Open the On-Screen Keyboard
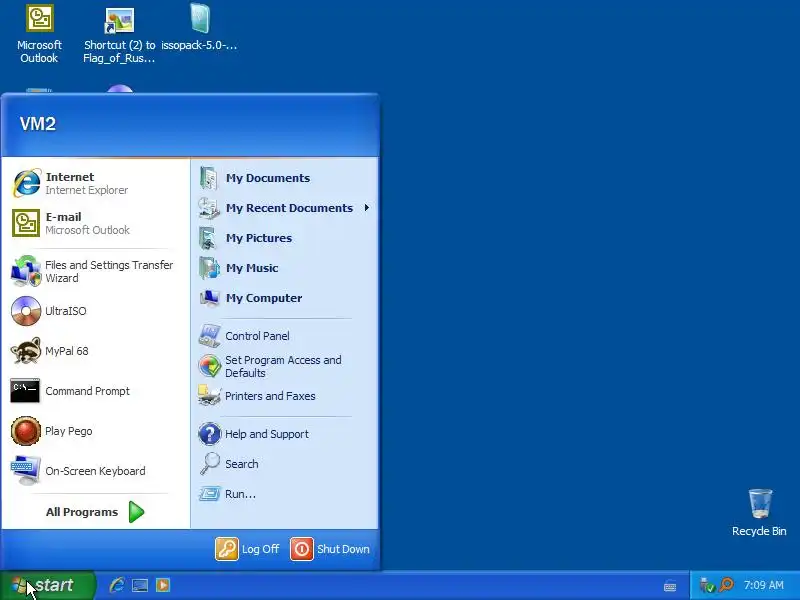 point(95,471)
